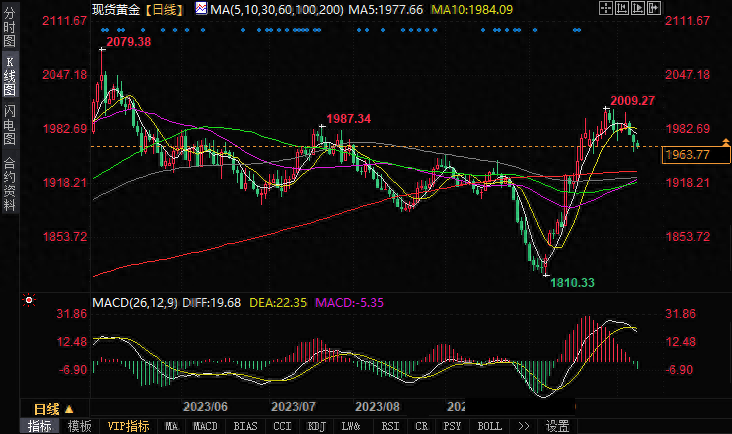
Task: Select the CCI indicator
Action: coord(282,426)
